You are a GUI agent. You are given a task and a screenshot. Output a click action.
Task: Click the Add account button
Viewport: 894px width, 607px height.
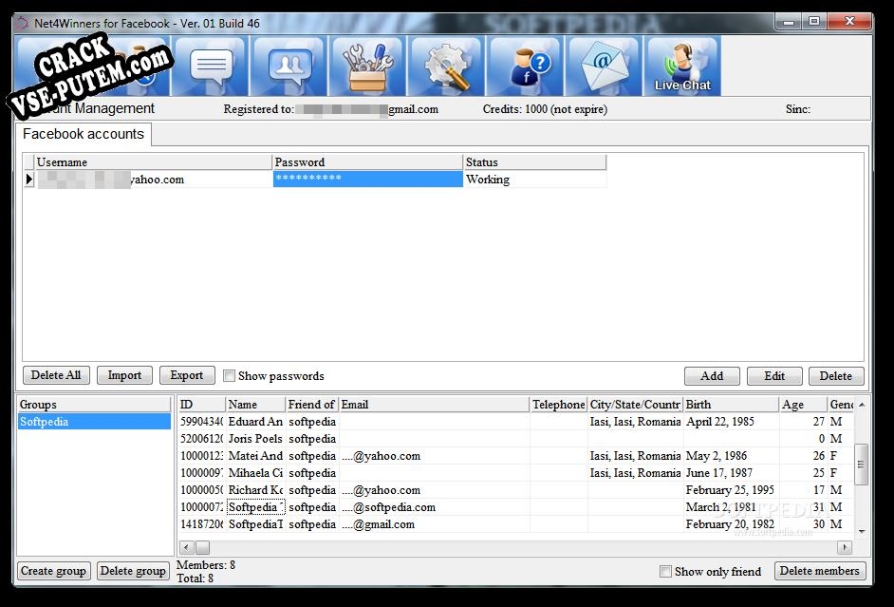click(712, 376)
